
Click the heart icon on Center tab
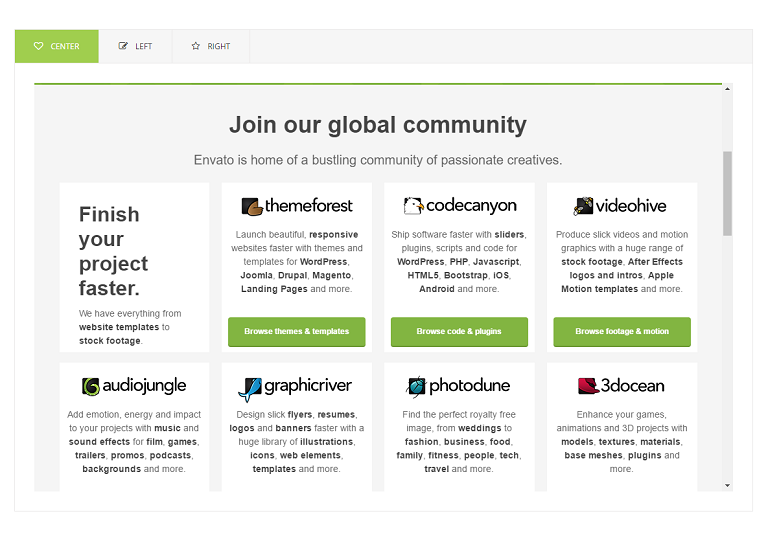tap(39, 46)
